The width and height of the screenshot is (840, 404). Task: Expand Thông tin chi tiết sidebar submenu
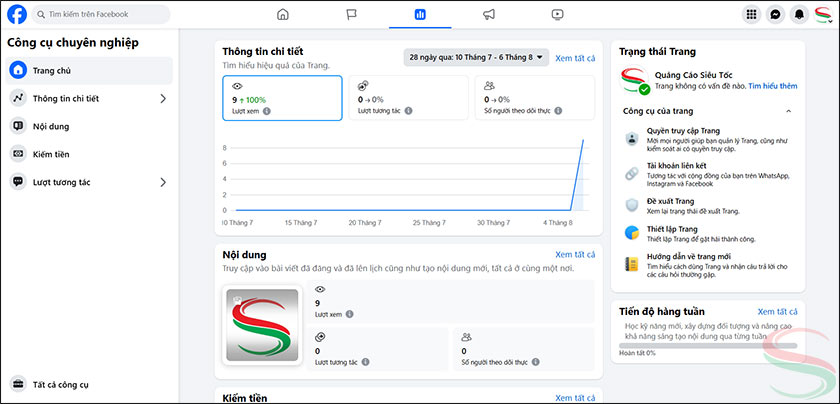pyautogui.click(x=163, y=98)
